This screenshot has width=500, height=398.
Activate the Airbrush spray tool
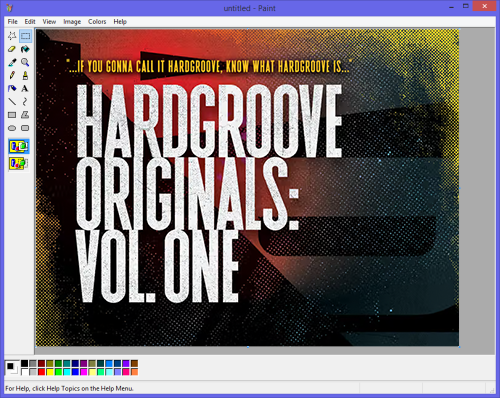(x=12, y=89)
